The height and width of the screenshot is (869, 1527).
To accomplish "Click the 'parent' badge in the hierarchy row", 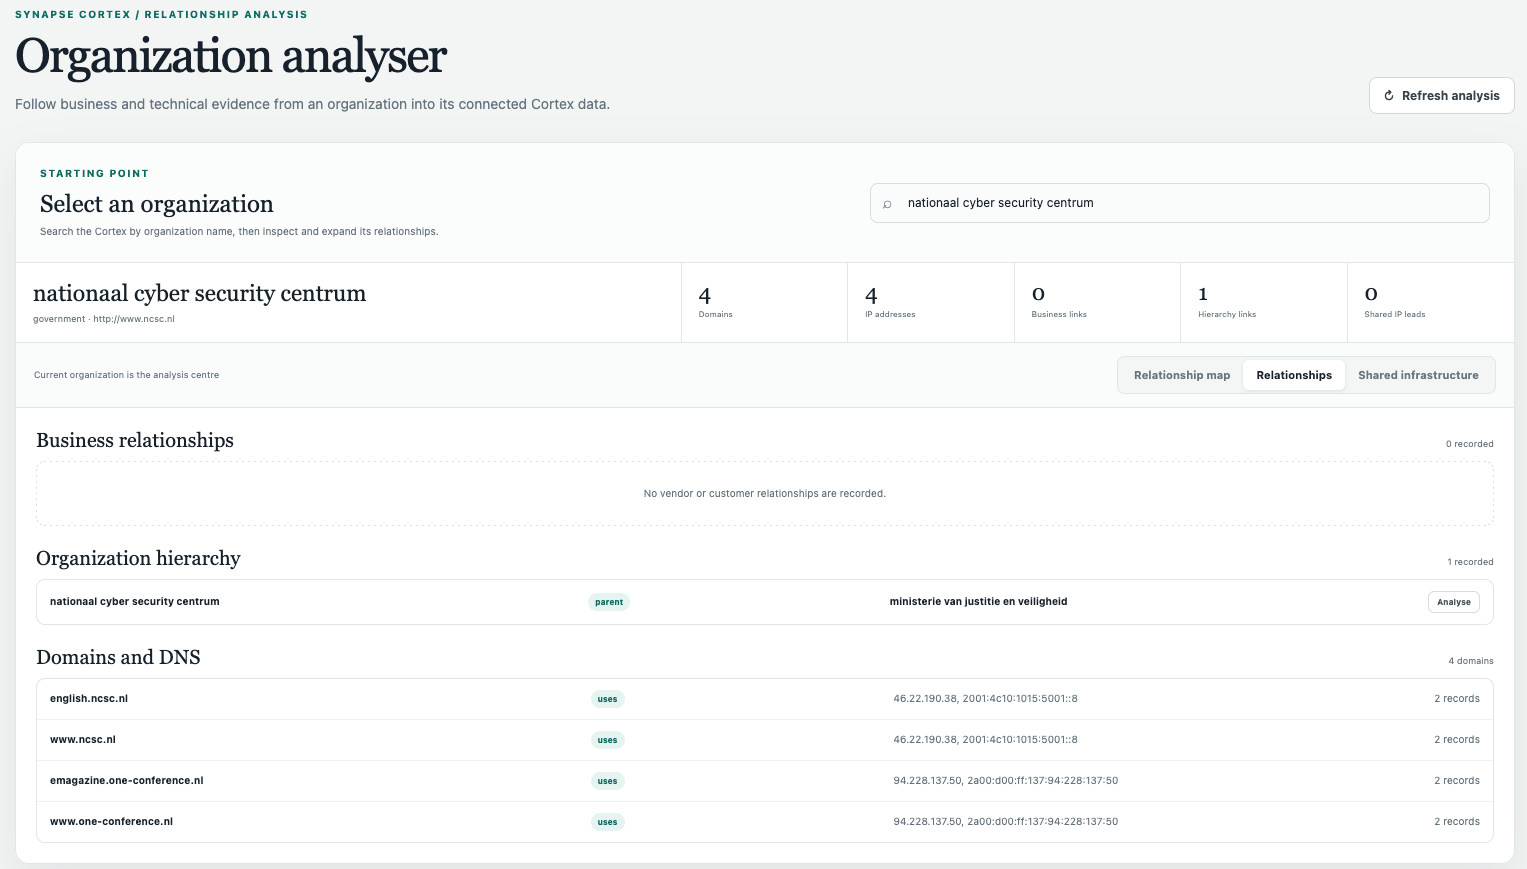I will pyautogui.click(x=609, y=602).
